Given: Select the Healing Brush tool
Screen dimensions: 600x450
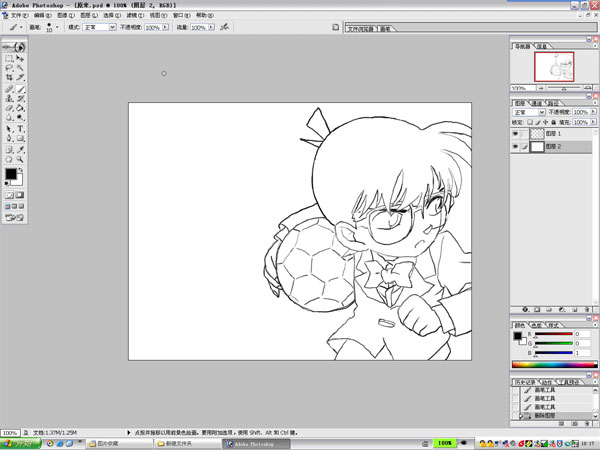Looking at the screenshot, I should click(x=9, y=89).
